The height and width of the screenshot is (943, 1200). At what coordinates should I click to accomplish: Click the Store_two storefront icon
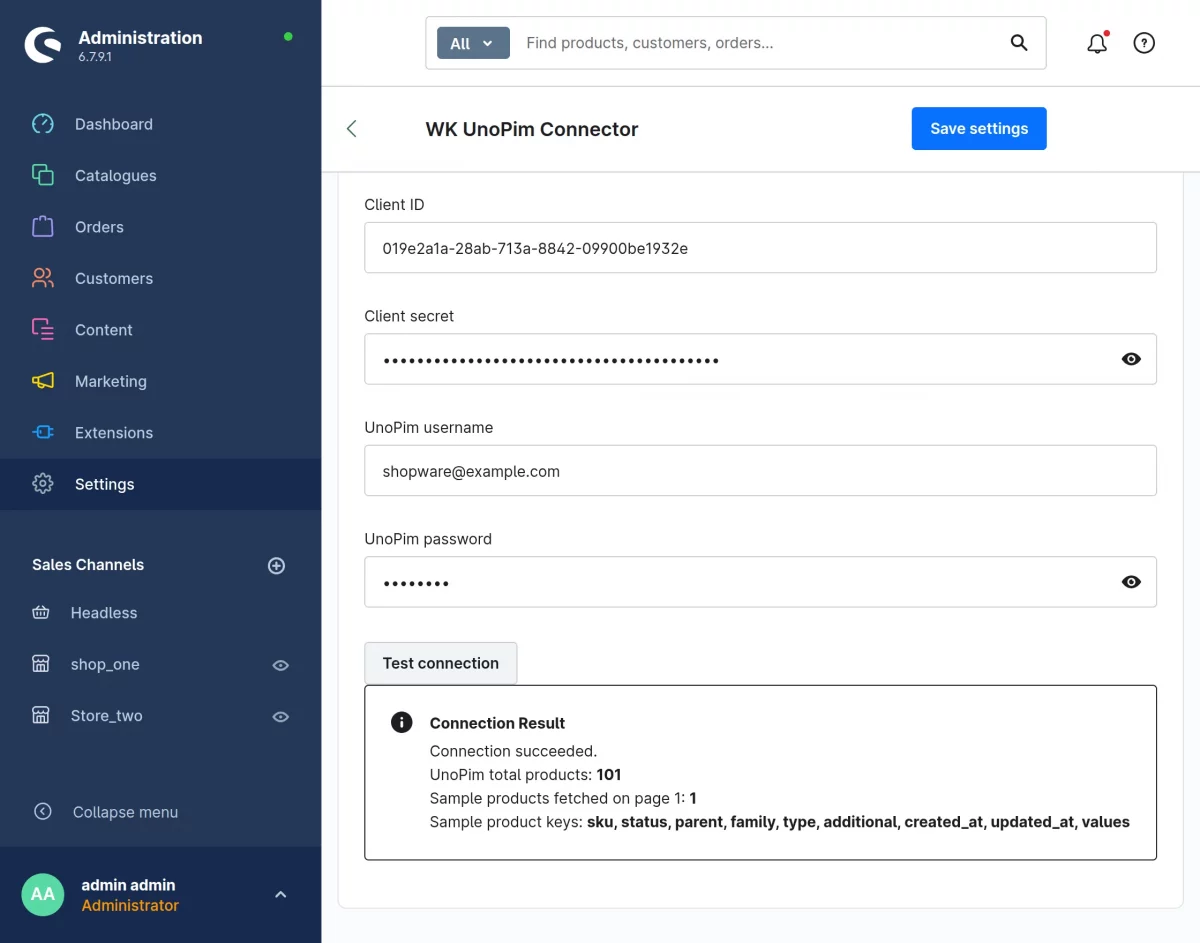[x=41, y=715]
